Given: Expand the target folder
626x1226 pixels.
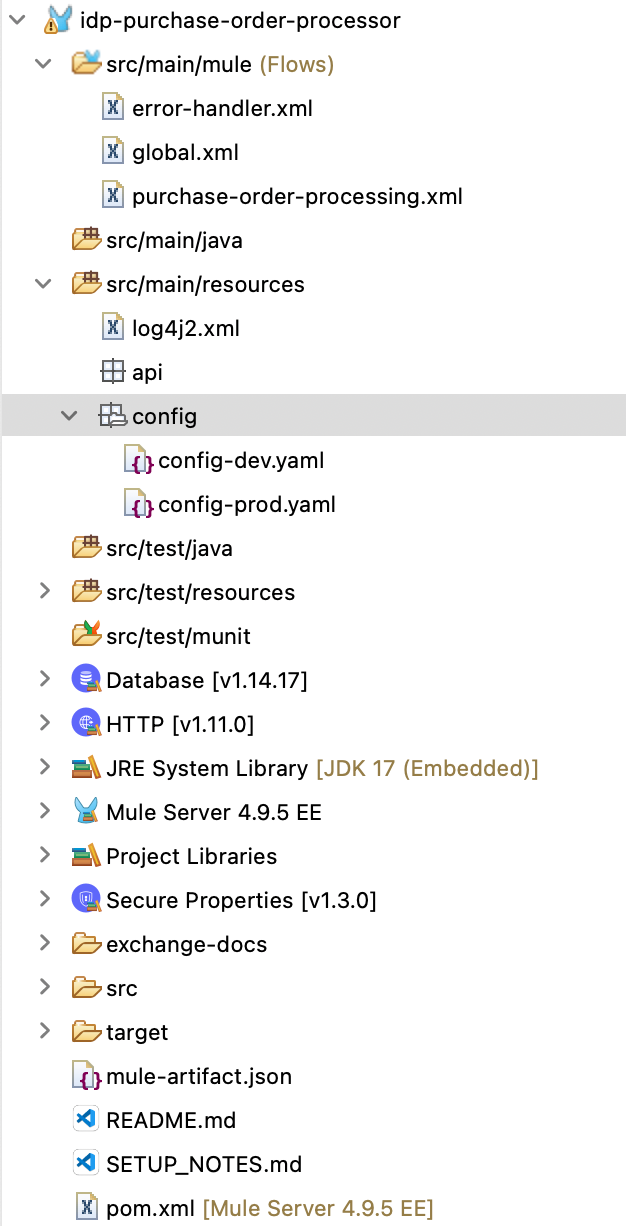Looking at the screenshot, I should tap(44, 1031).
